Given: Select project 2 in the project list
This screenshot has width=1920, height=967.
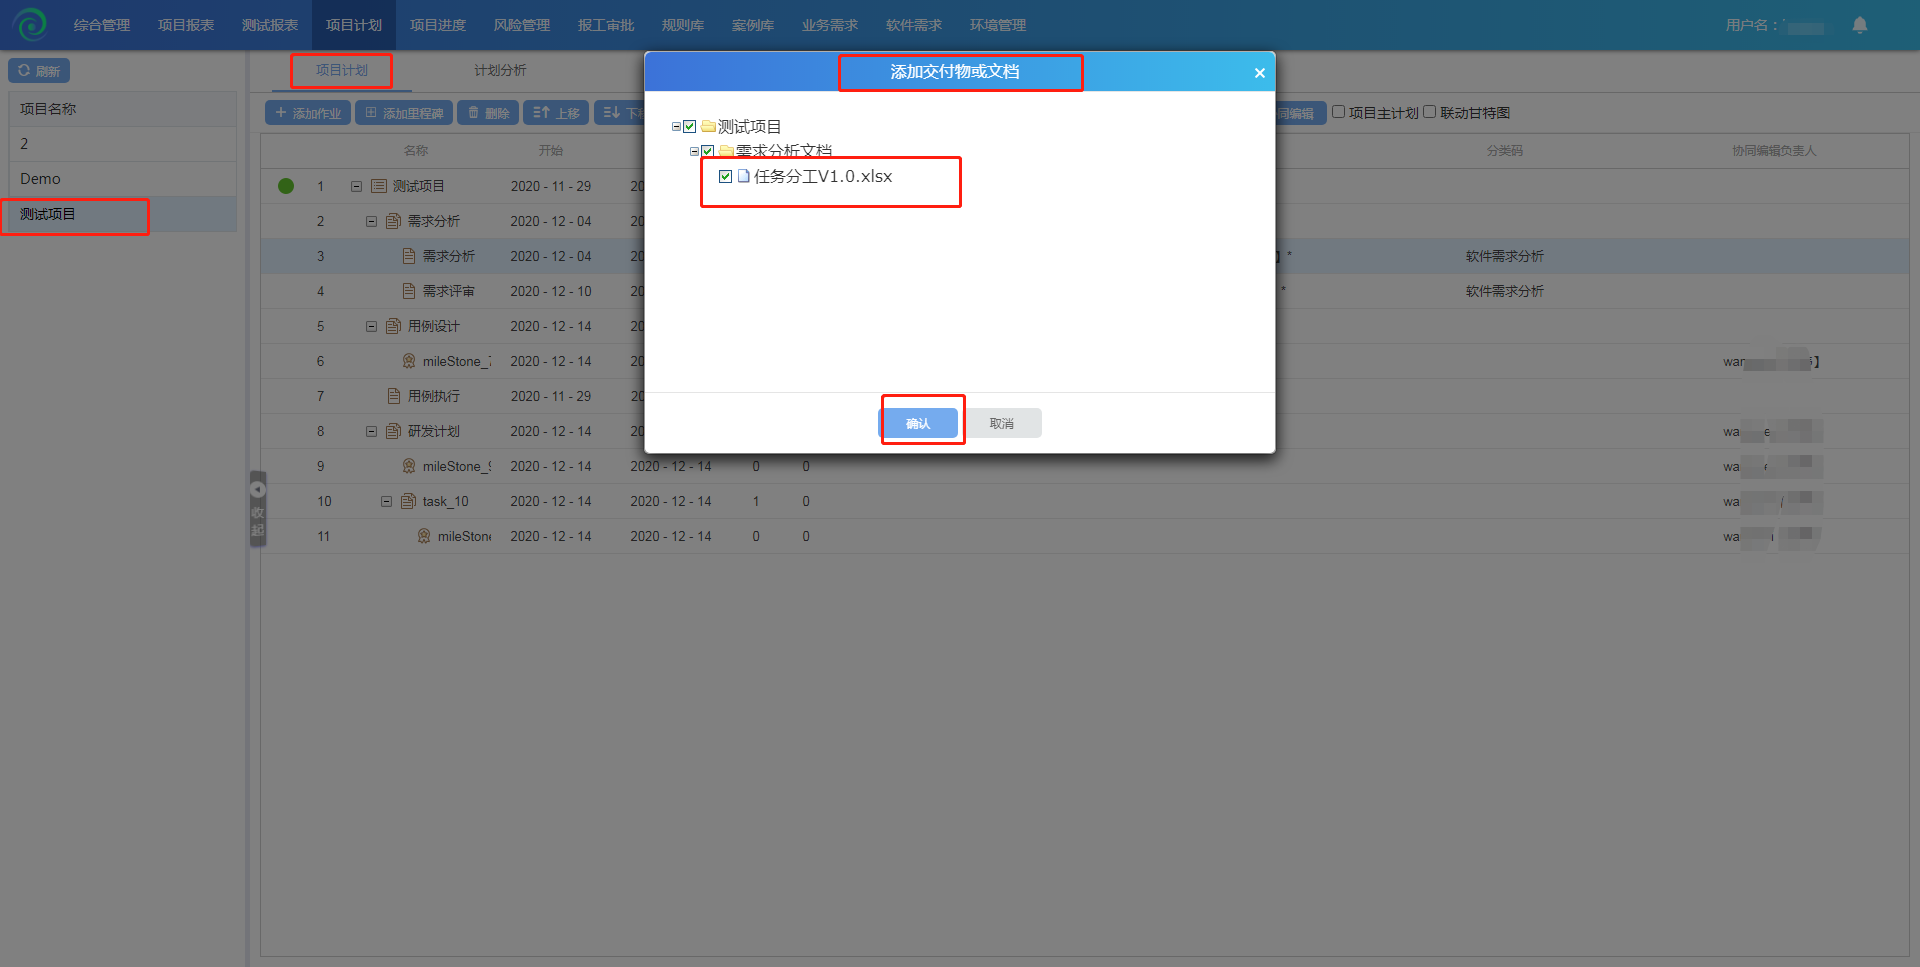Looking at the screenshot, I should point(123,144).
